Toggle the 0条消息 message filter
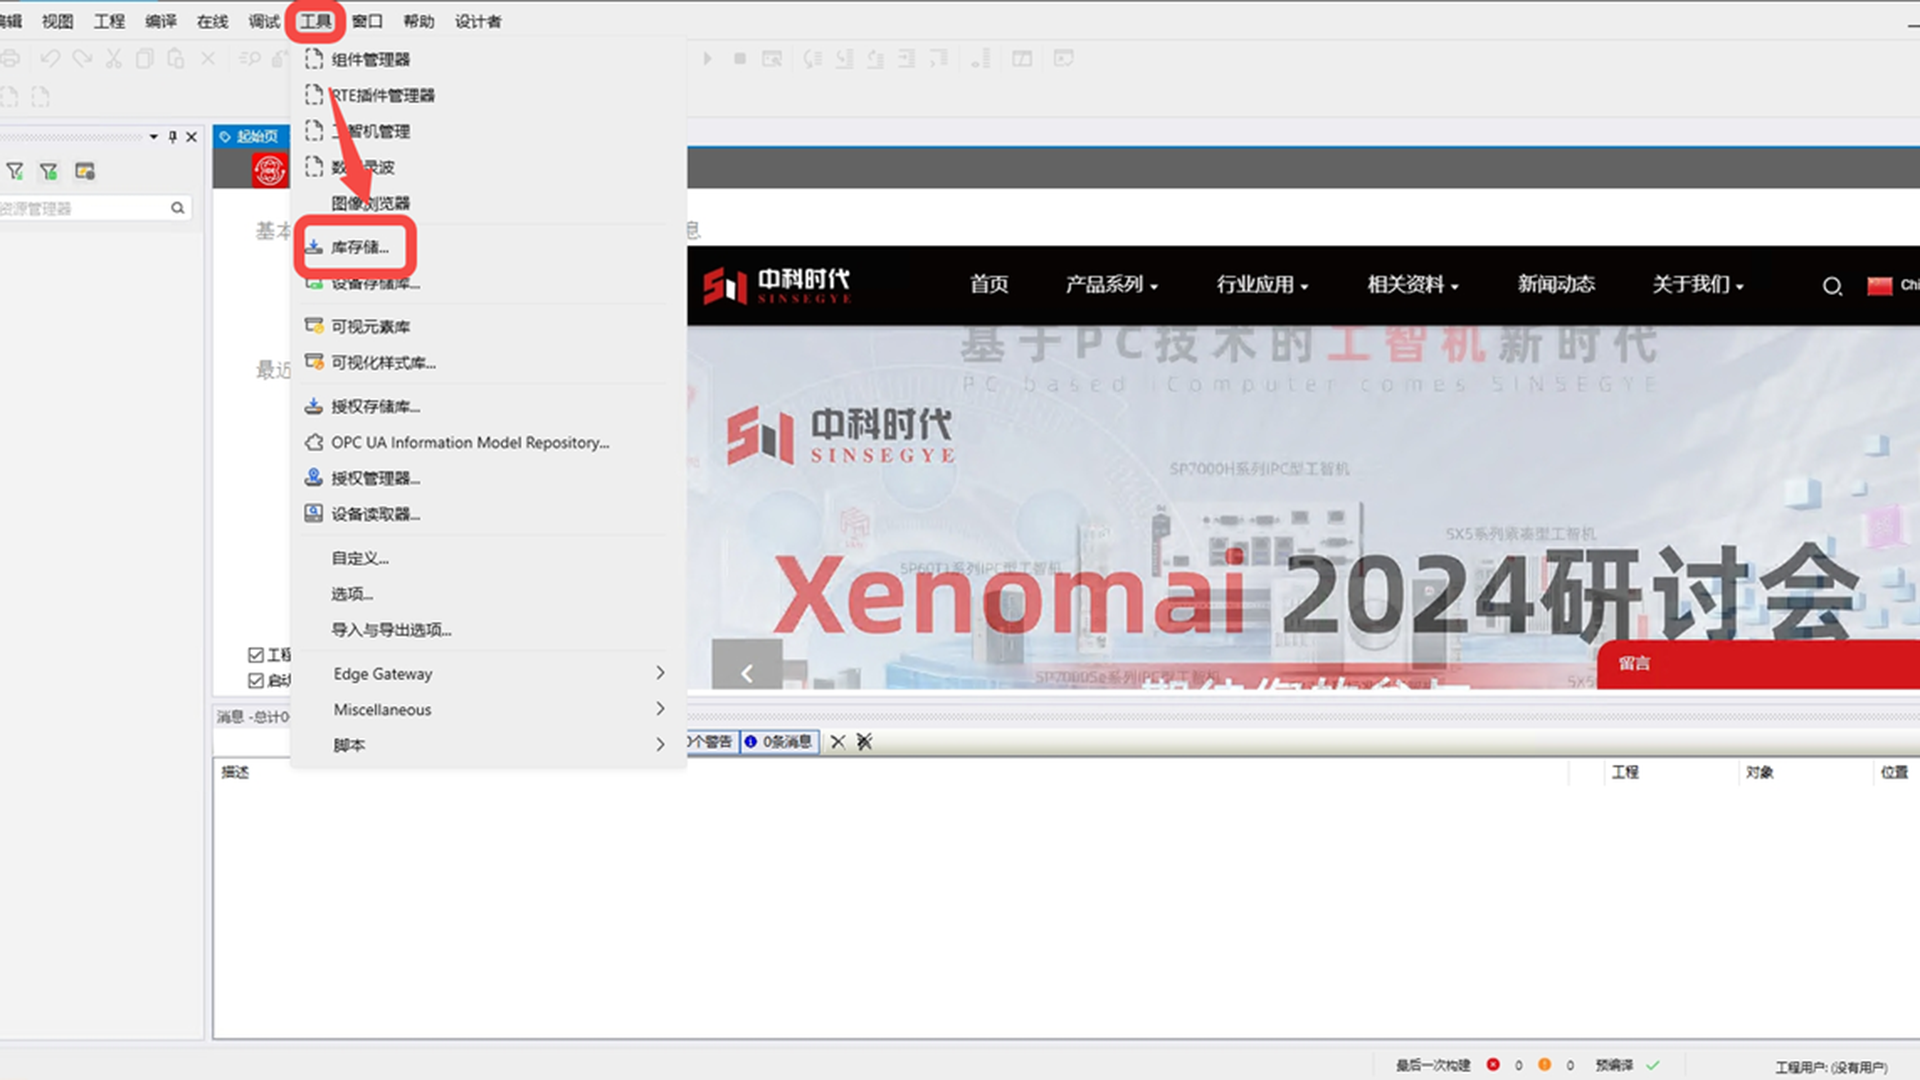This screenshot has width=1920, height=1080. click(x=779, y=742)
